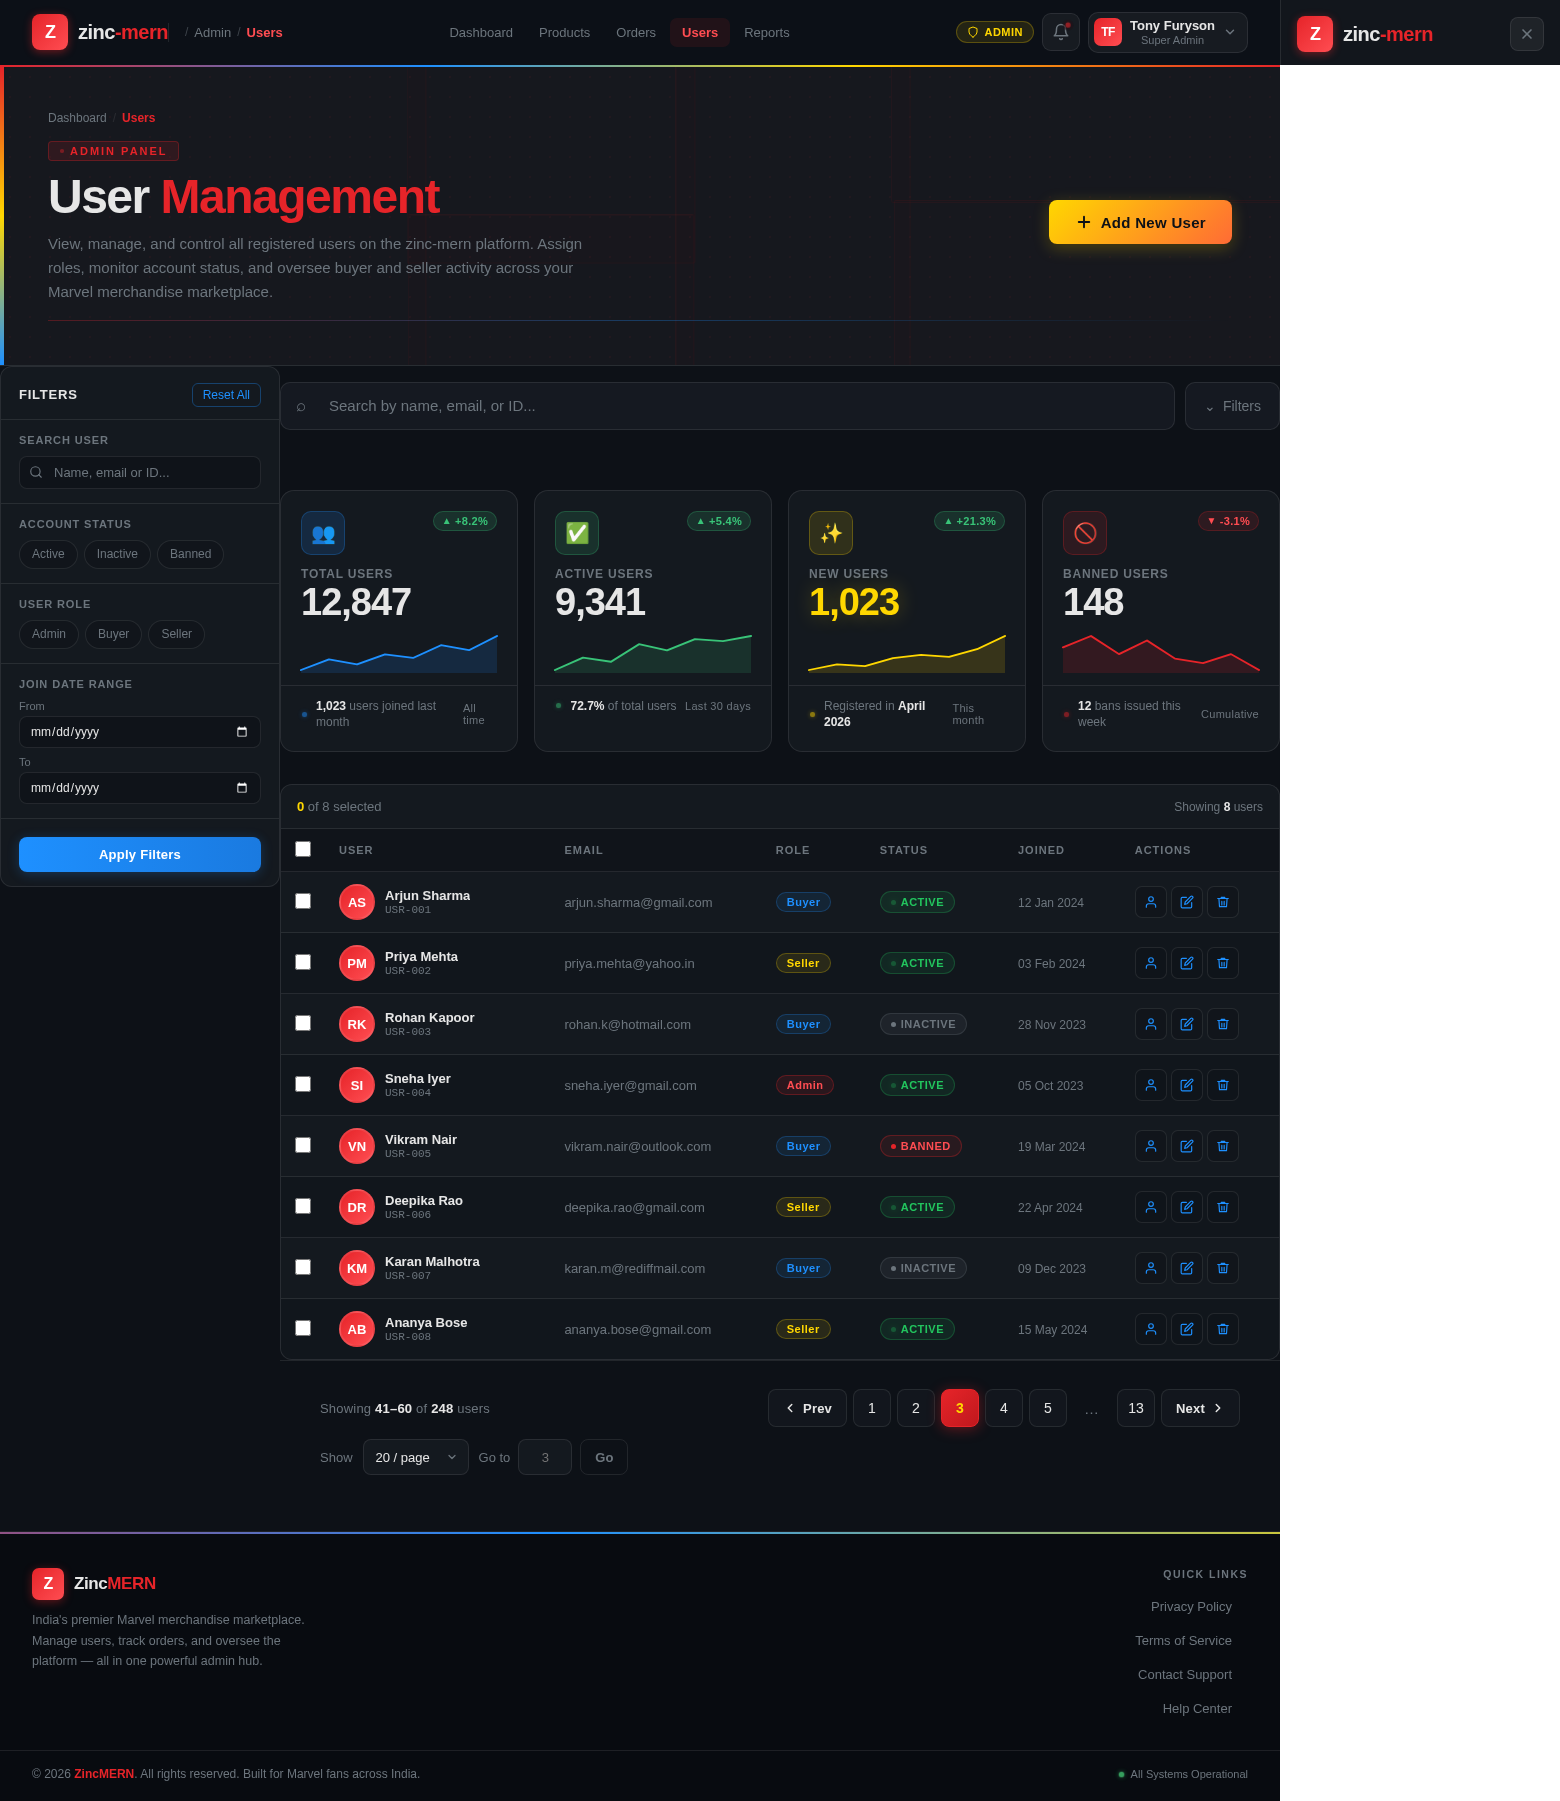Edit Priya Mehta's record
Image resolution: width=1560 pixels, height=1801 pixels.
[1187, 963]
